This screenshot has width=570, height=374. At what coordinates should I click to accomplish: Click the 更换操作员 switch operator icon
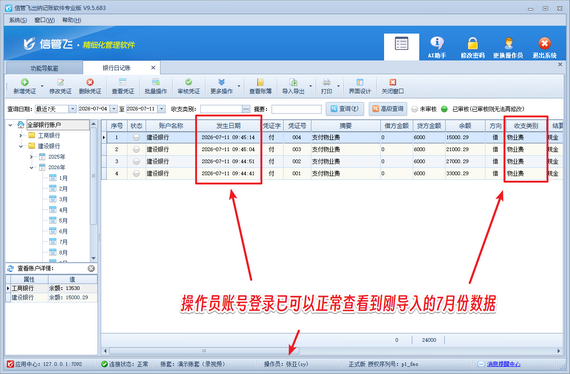click(508, 43)
